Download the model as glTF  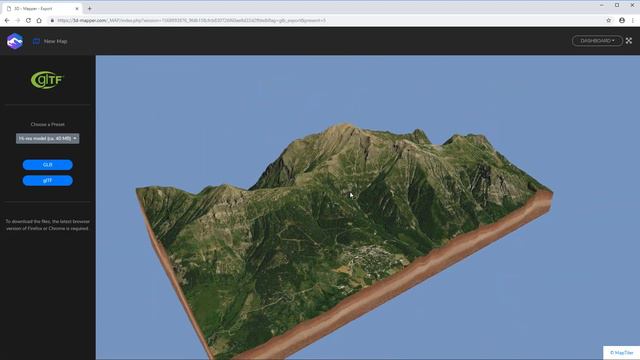[x=47, y=180]
